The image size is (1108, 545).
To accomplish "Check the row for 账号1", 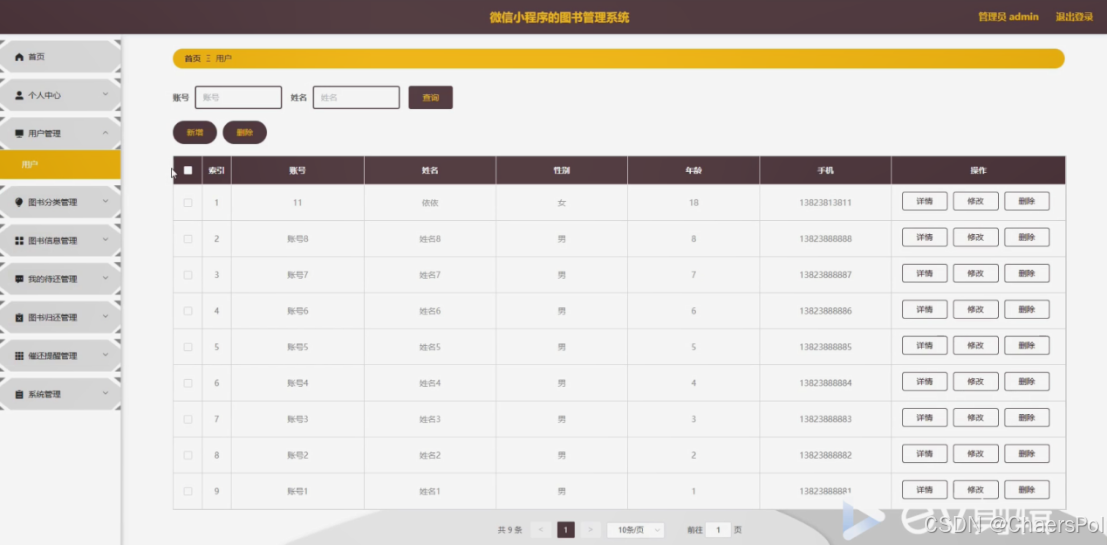I will (x=188, y=491).
